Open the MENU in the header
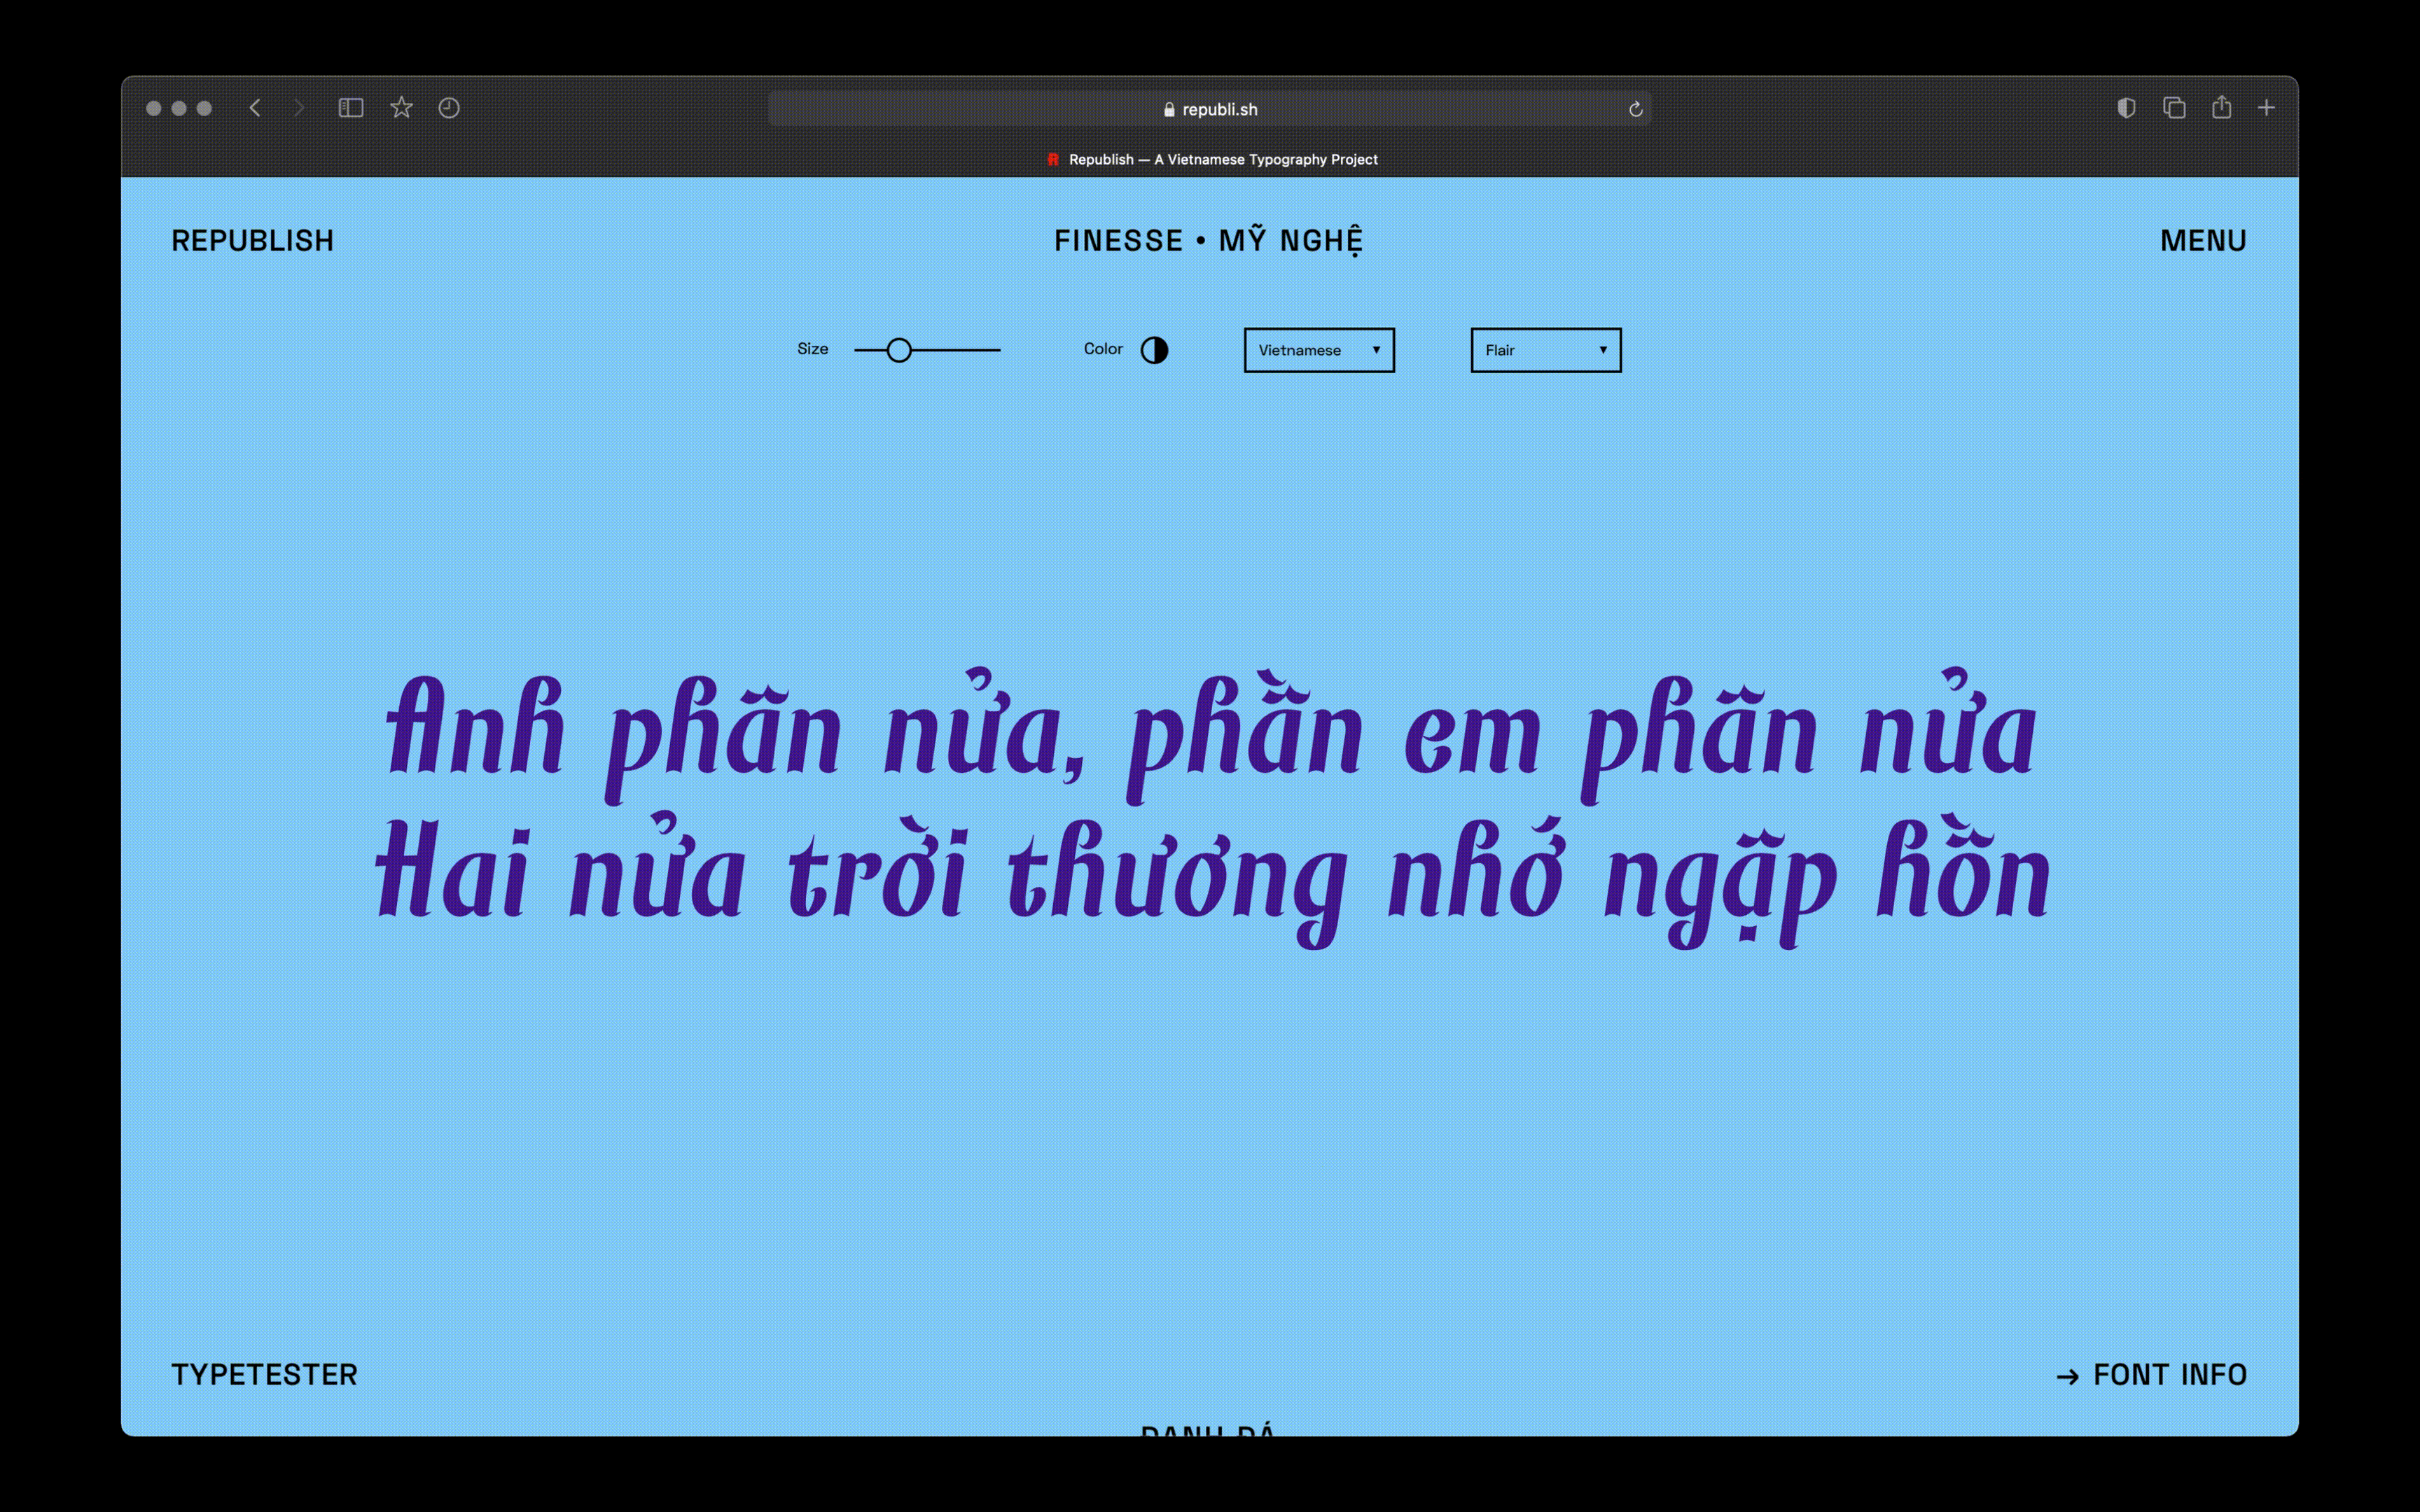This screenshot has height=1512, width=2420. (x=2202, y=241)
